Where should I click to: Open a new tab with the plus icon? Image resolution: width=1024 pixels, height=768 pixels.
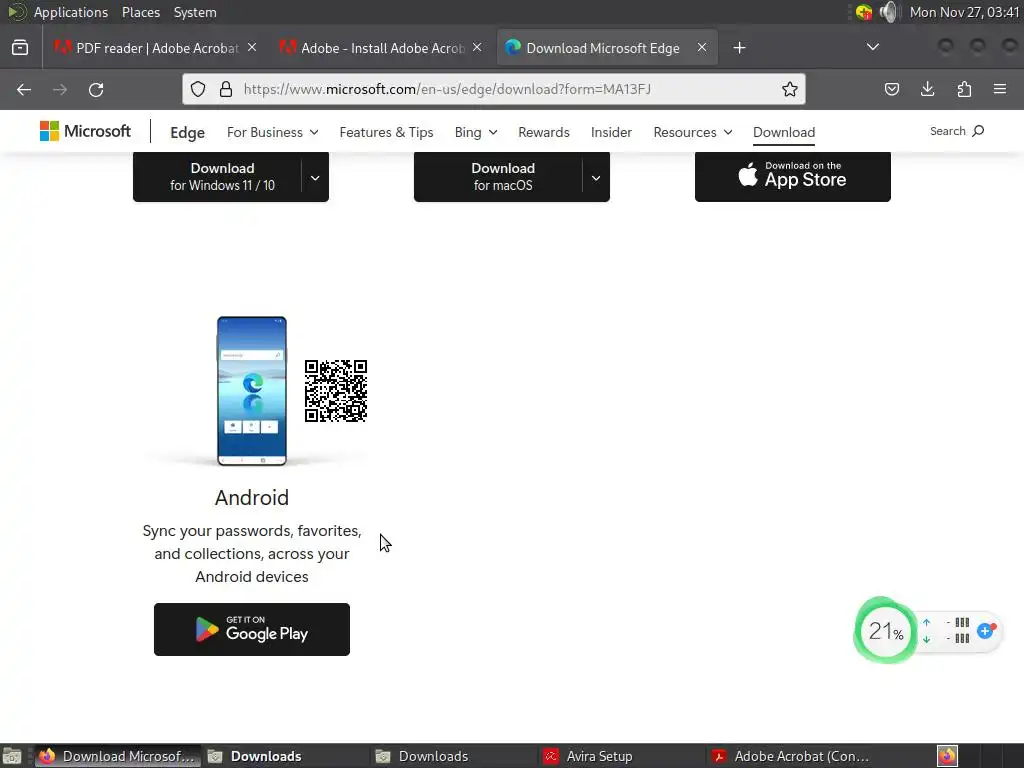click(x=739, y=48)
